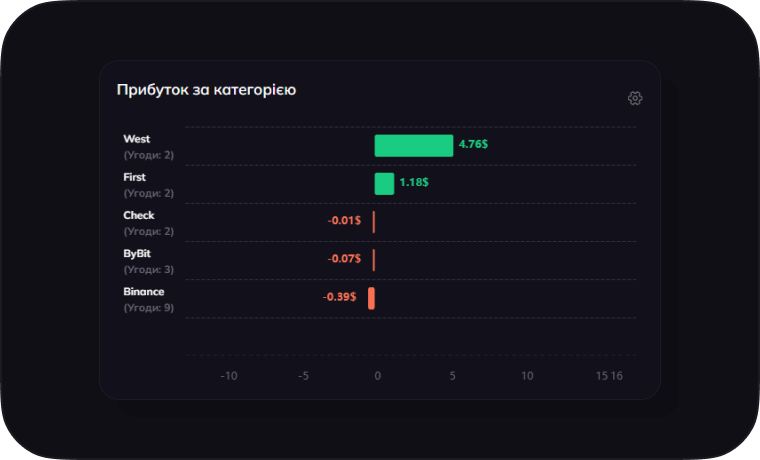The width and height of the screenshot is (760, 460).
Task: Select the First category label
Action: pos(135,177)
